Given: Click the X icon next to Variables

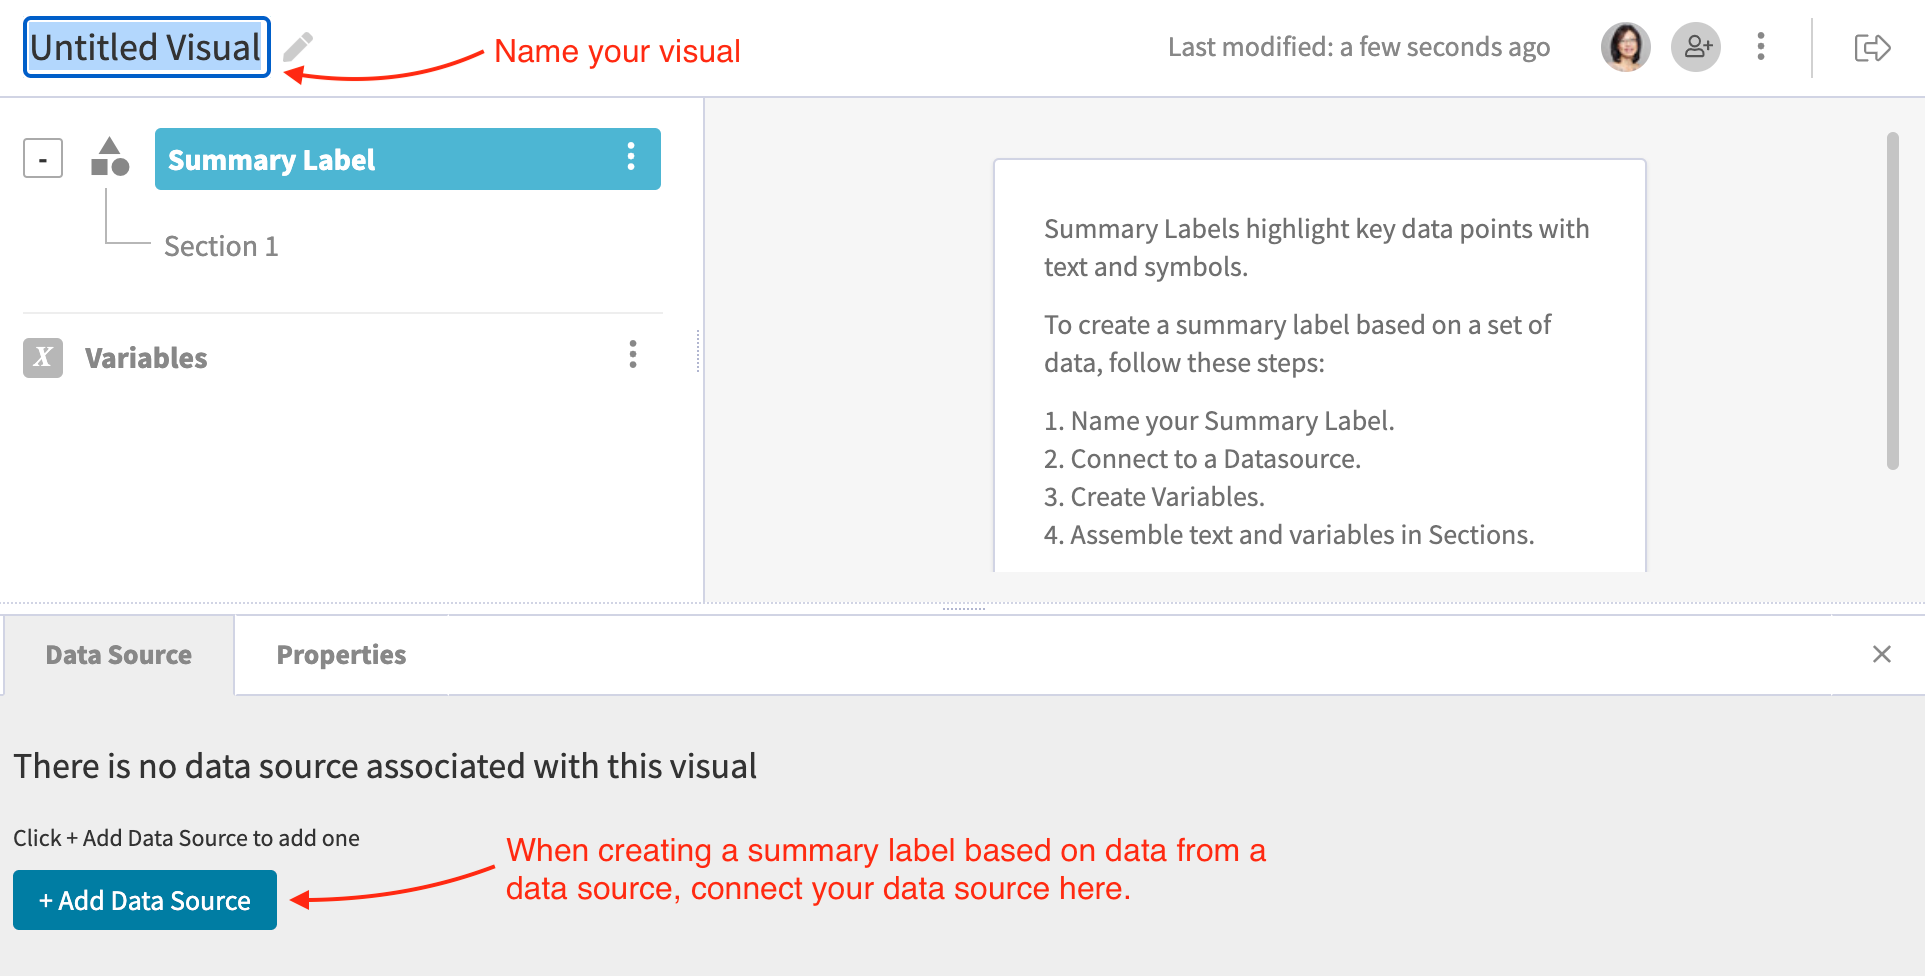Looking at the screenshot, I should tap(42, 357).
